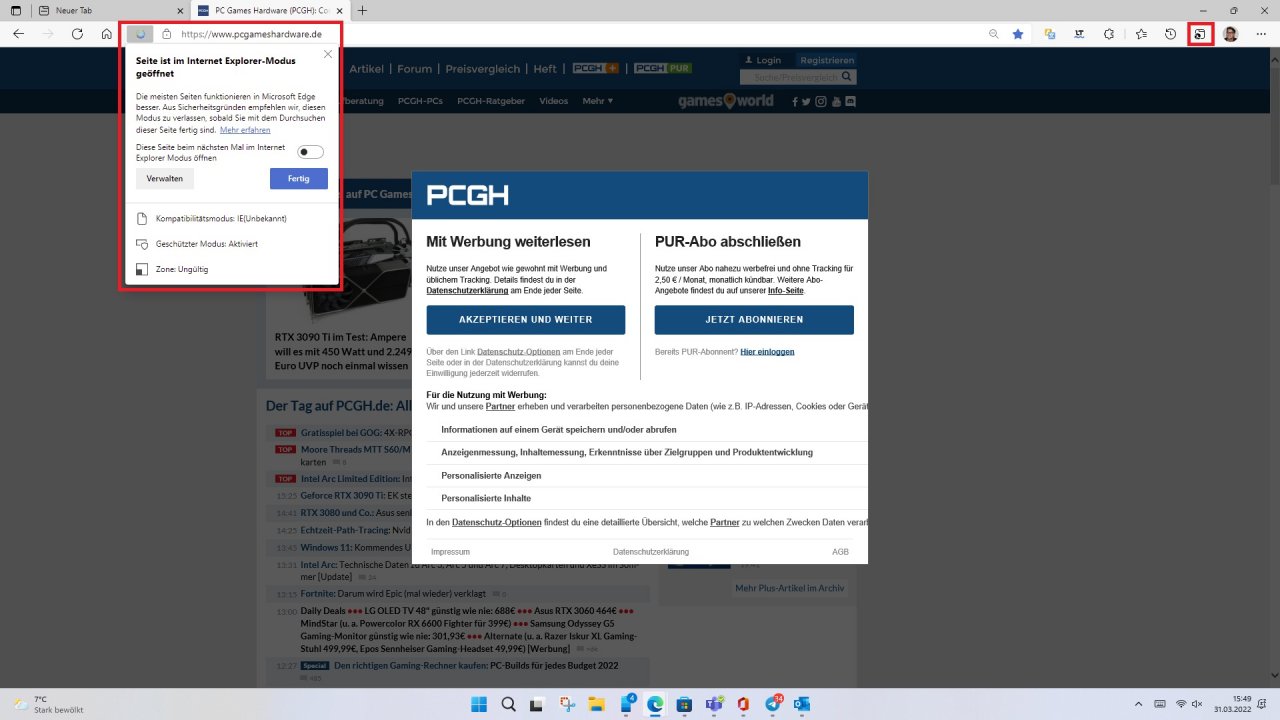Open the Forum menu item

[x=415, y=69]
